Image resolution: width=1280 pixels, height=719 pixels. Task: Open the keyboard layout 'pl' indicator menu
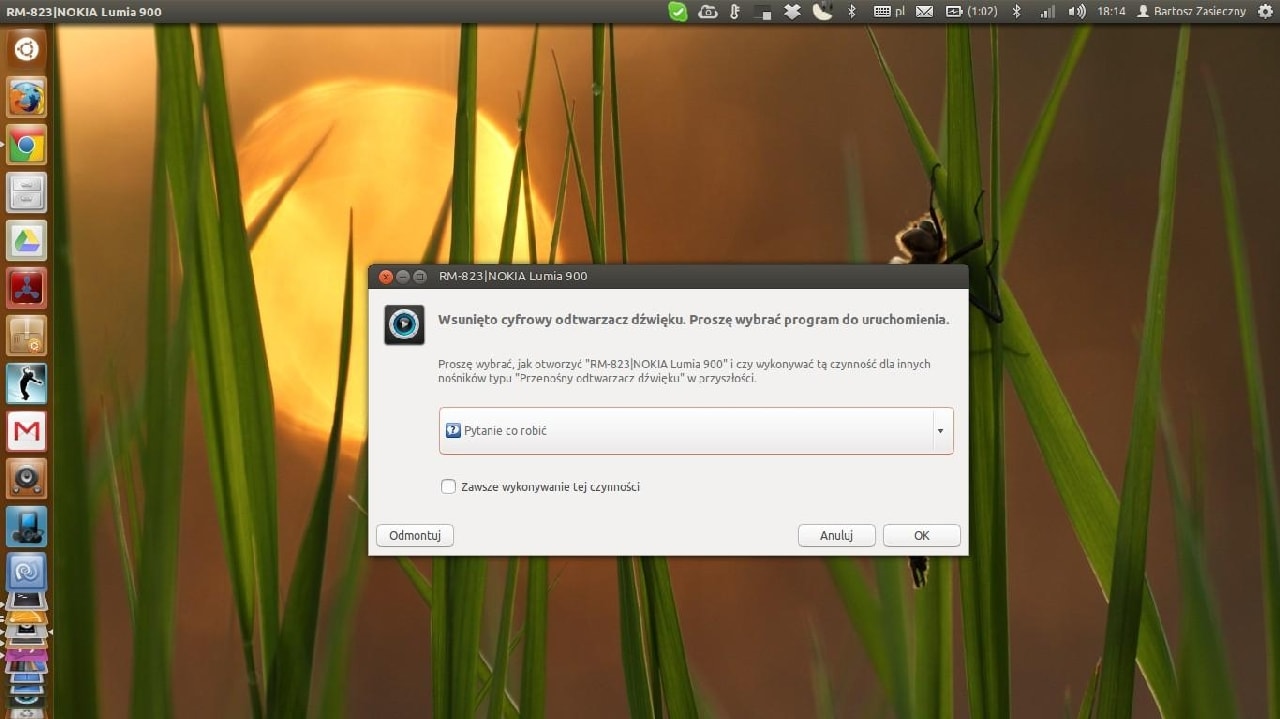890,11
